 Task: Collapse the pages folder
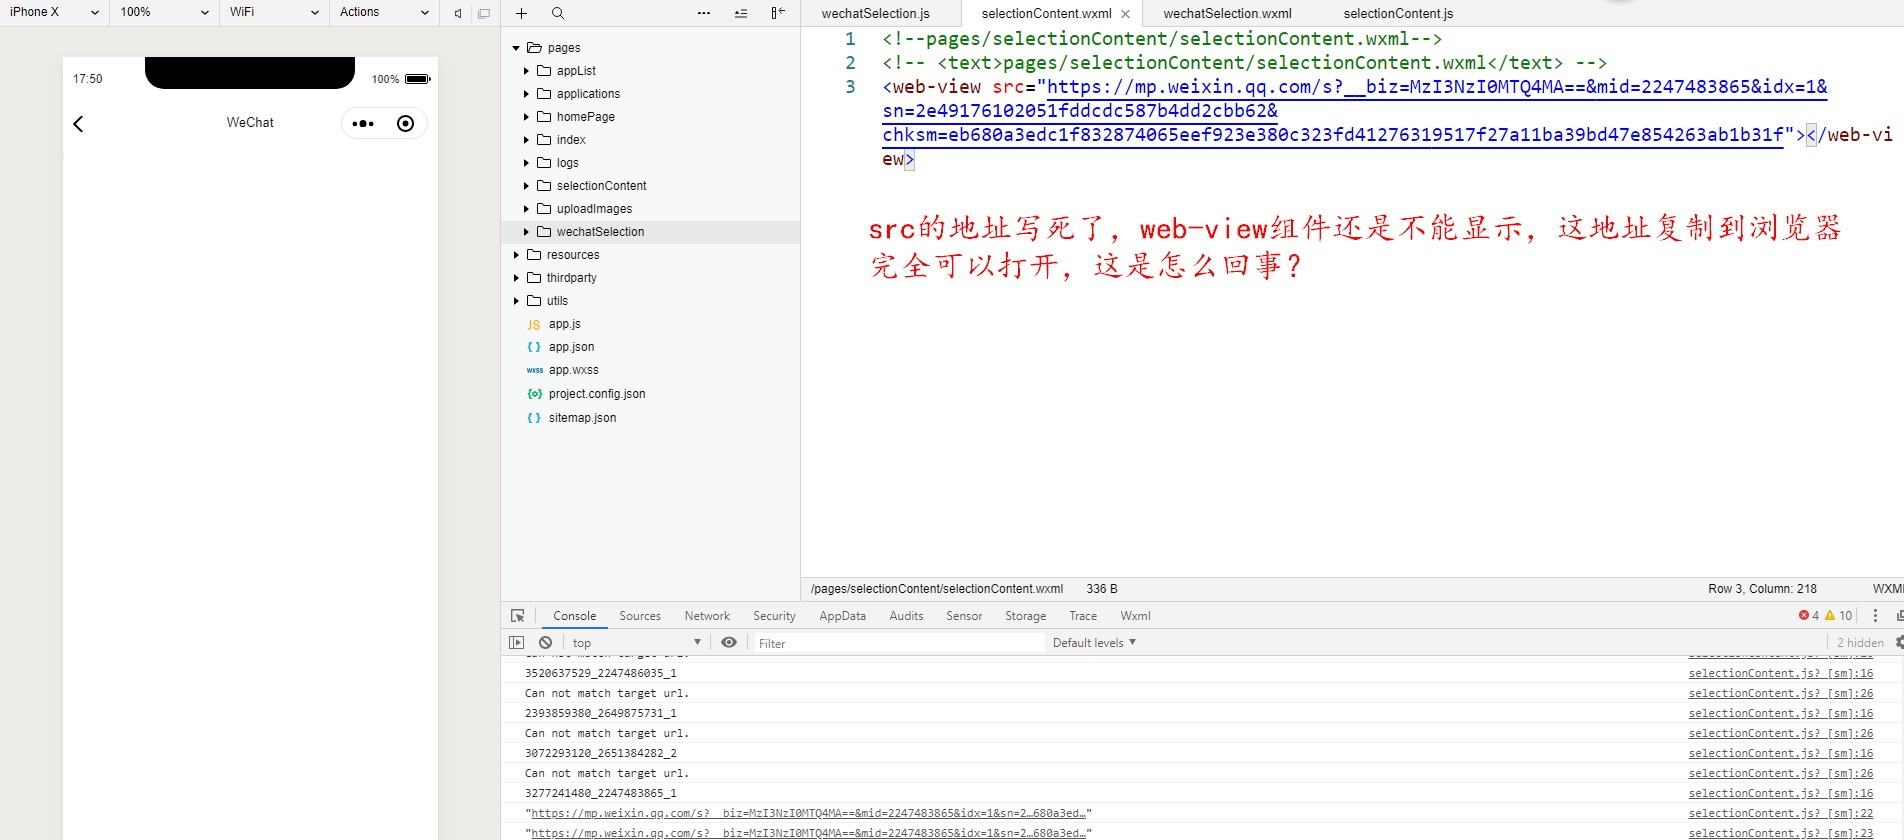point(516,48)
